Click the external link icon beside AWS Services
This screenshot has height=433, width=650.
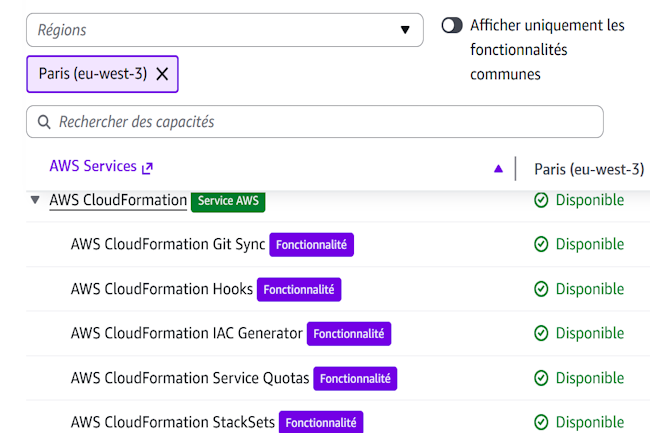click(148, 168)
